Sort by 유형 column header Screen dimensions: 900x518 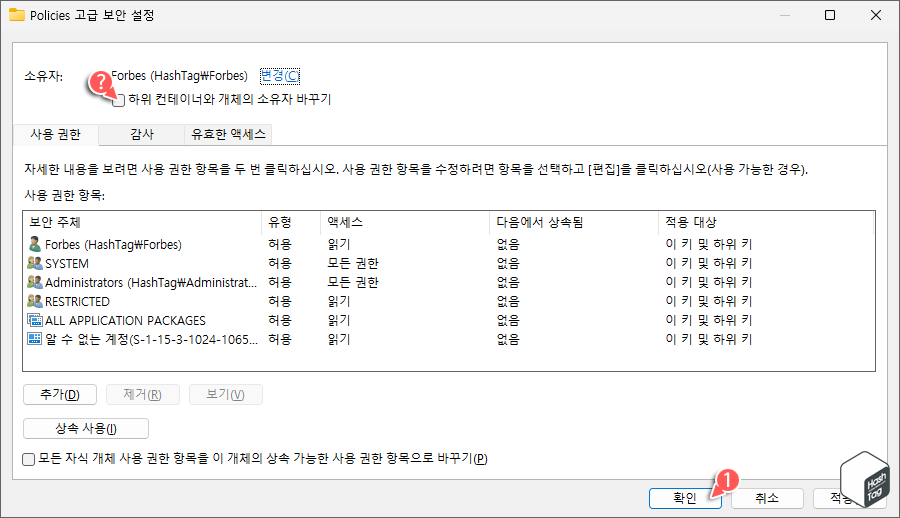click(x=291, y=222)
